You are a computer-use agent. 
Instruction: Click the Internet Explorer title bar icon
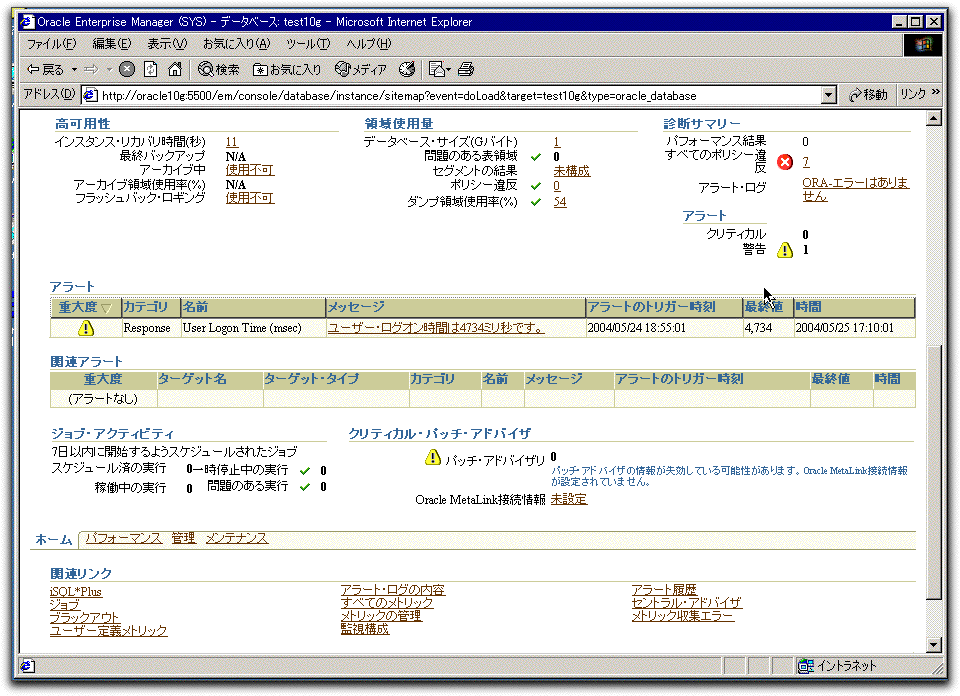point(28,22)
